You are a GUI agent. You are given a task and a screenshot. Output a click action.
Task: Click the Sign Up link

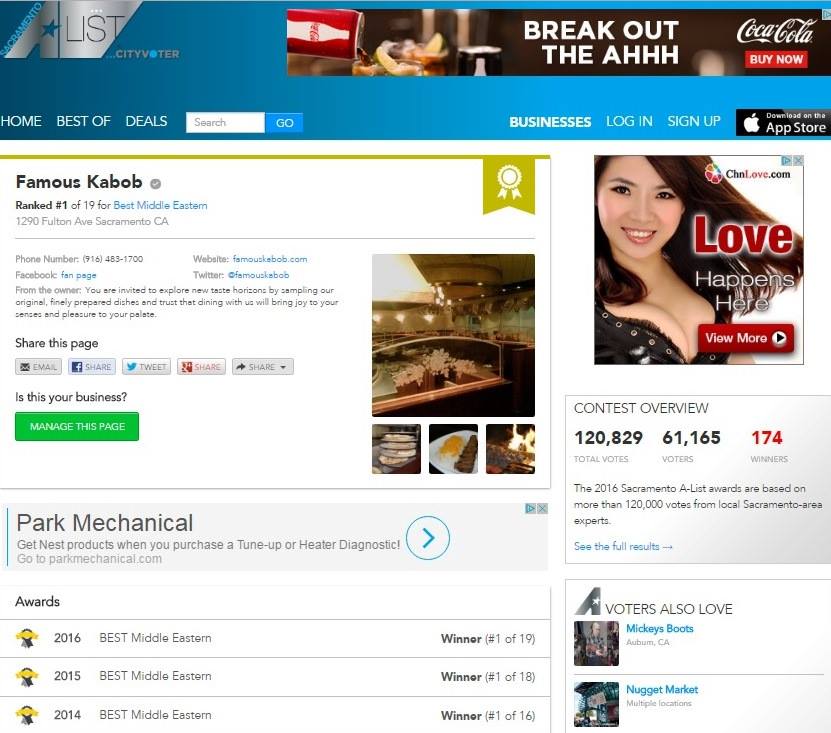coord(694,121)
